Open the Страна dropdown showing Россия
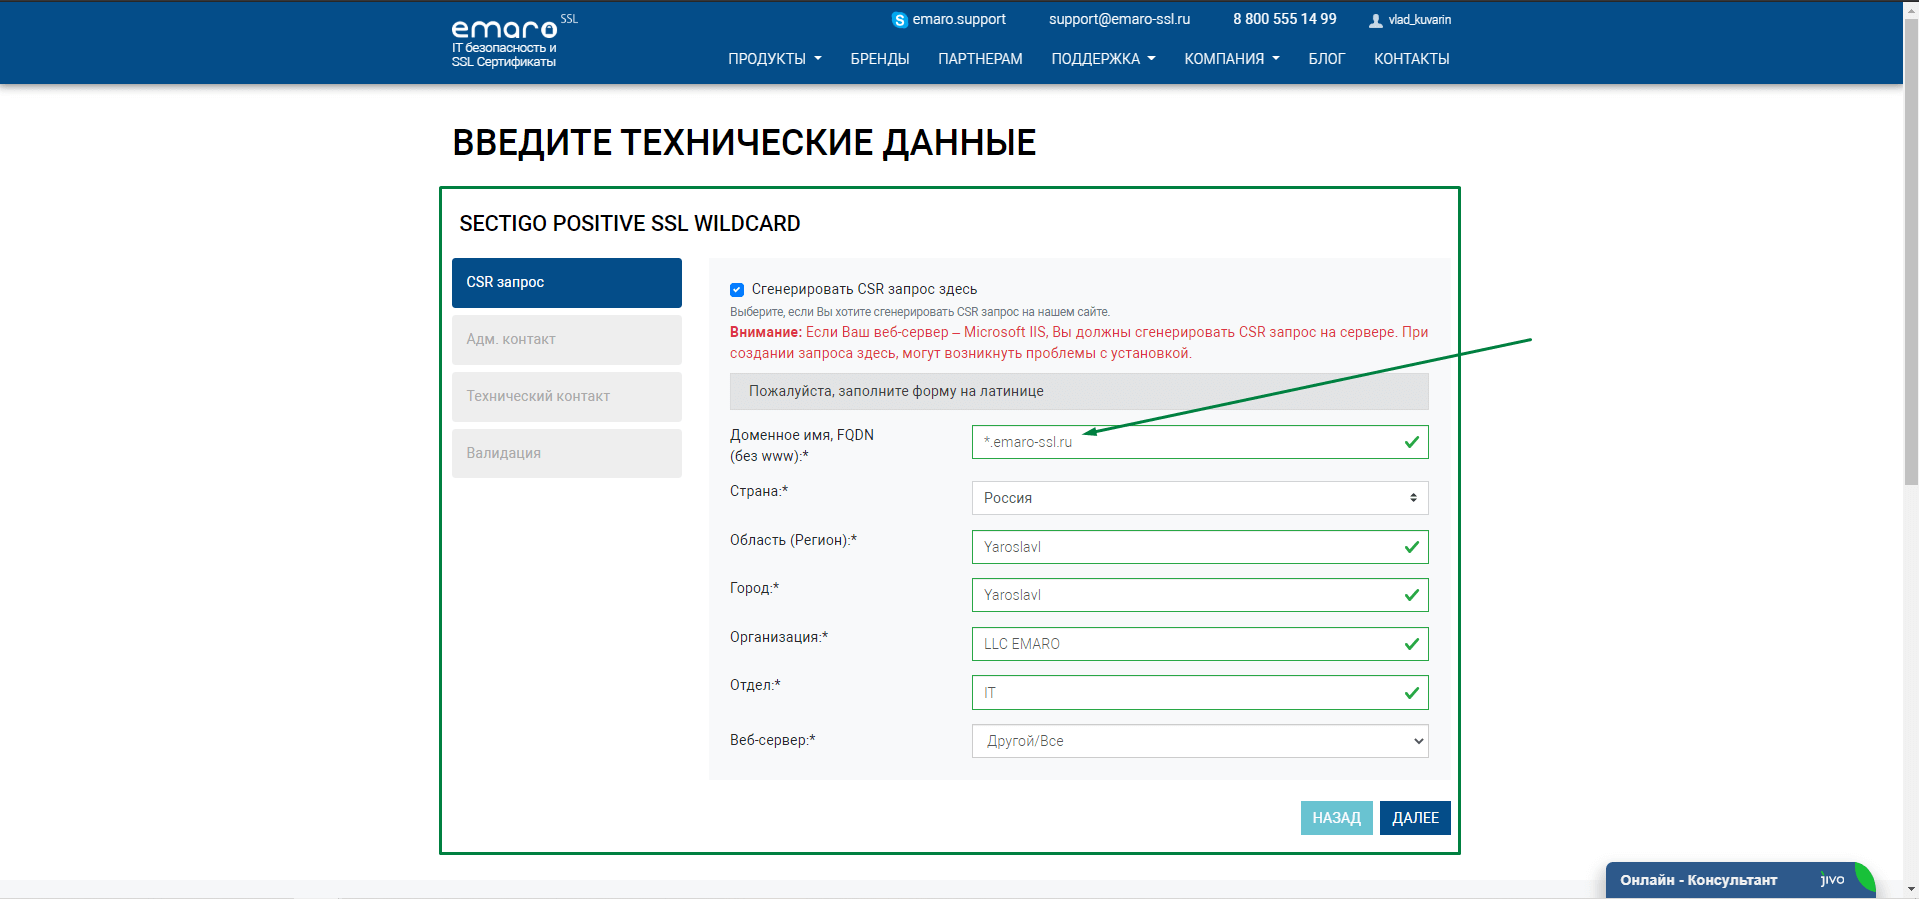This screenshot has width=1919, height=899. point(1200,498)
